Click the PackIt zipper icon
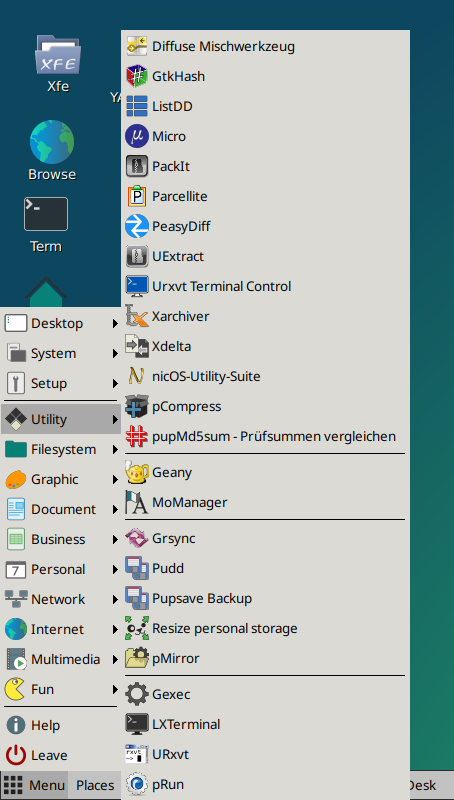Screen dimensions: 454x800 (x=137, y=166)
